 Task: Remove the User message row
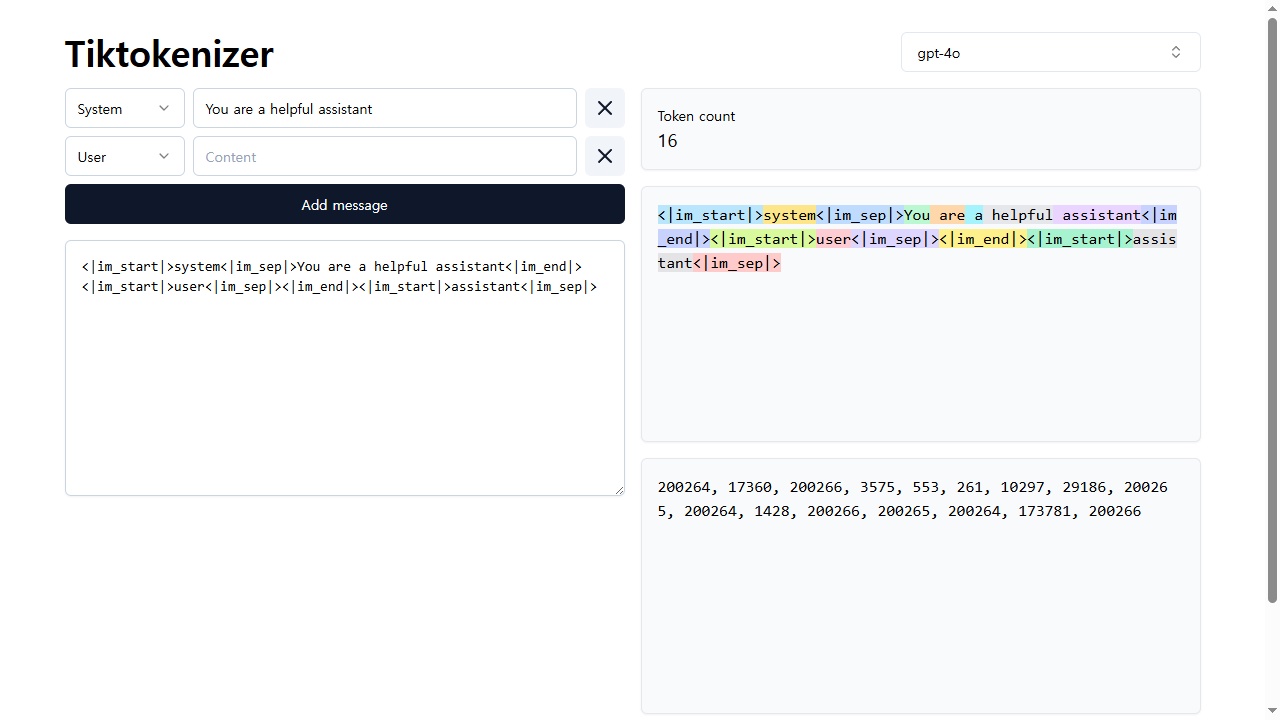point(605,156)
